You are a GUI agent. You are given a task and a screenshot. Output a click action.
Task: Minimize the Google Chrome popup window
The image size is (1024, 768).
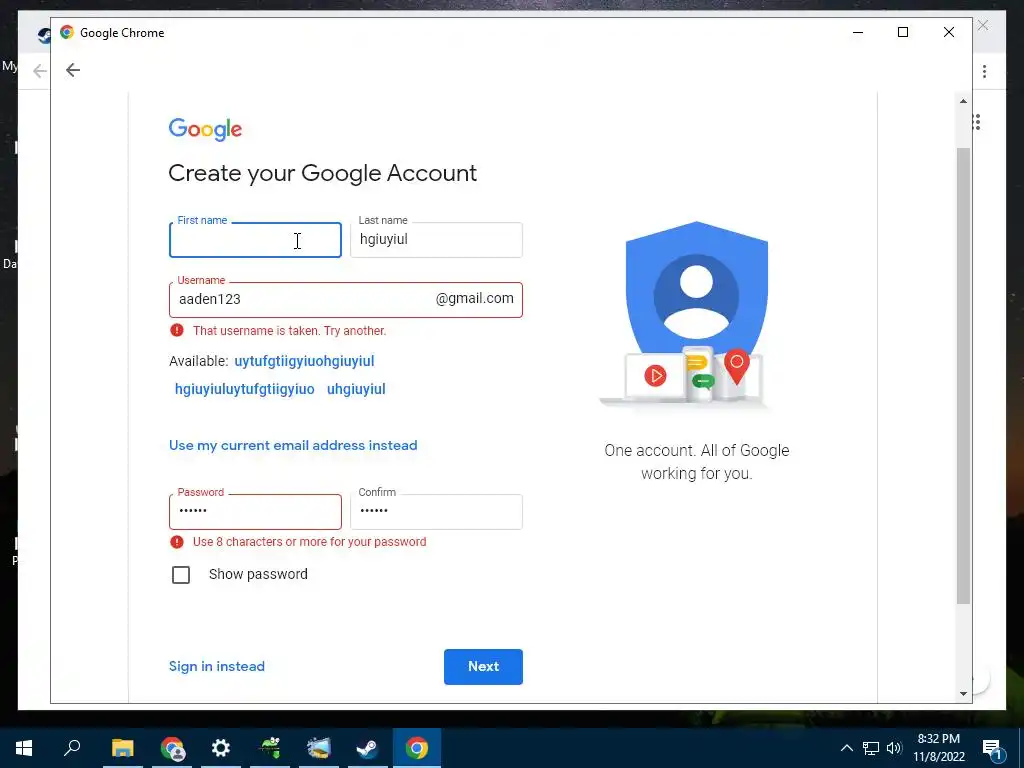pyautogui.click(x=858, y=33)
